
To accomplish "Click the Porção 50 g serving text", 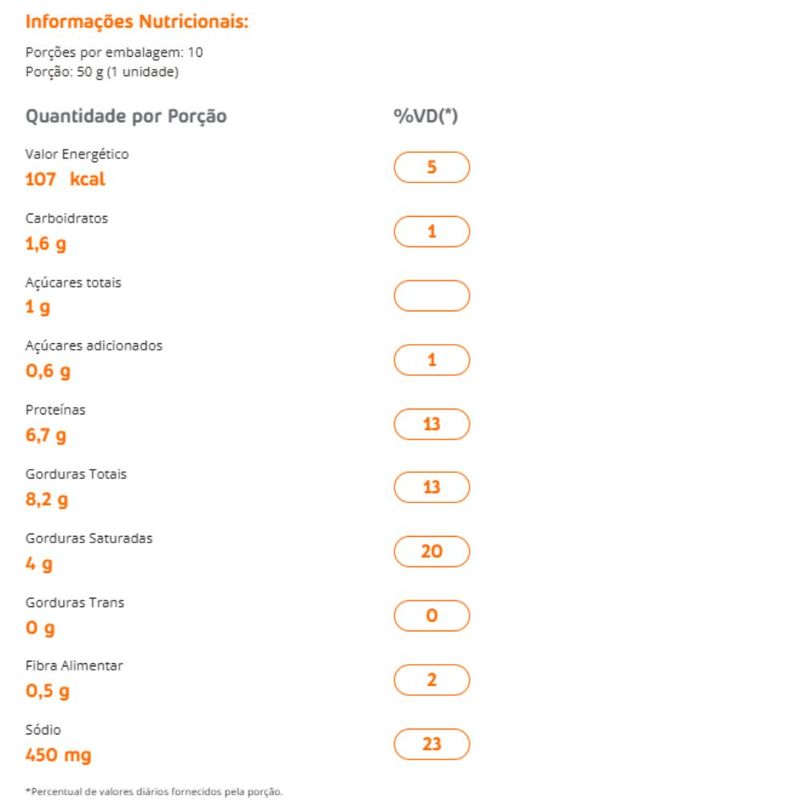I will (101, 72).
